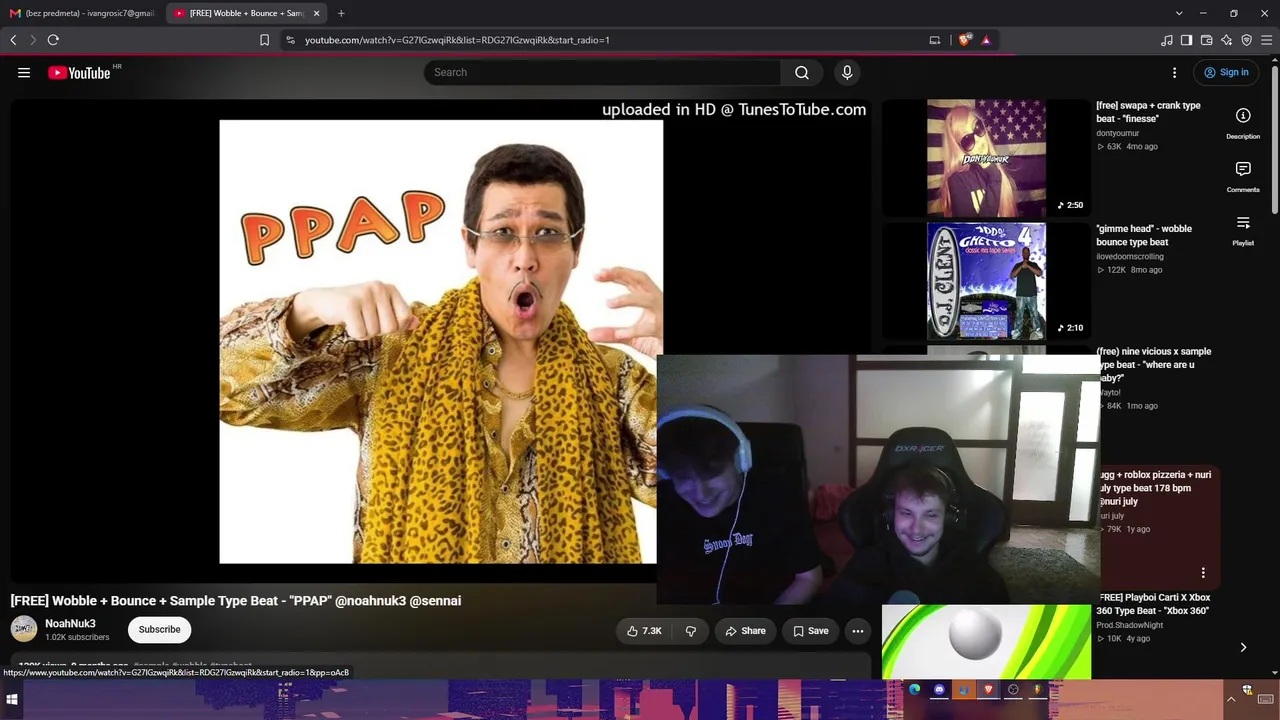
Task: Subscribe to NoahNuk3 channel
Action: 160,629
